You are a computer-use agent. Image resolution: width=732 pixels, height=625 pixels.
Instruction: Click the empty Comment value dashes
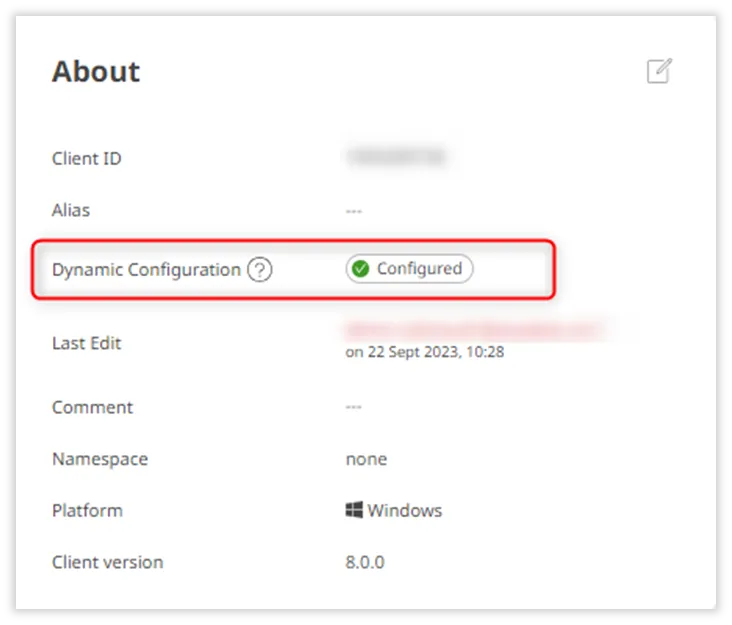(x=353, y=408)
